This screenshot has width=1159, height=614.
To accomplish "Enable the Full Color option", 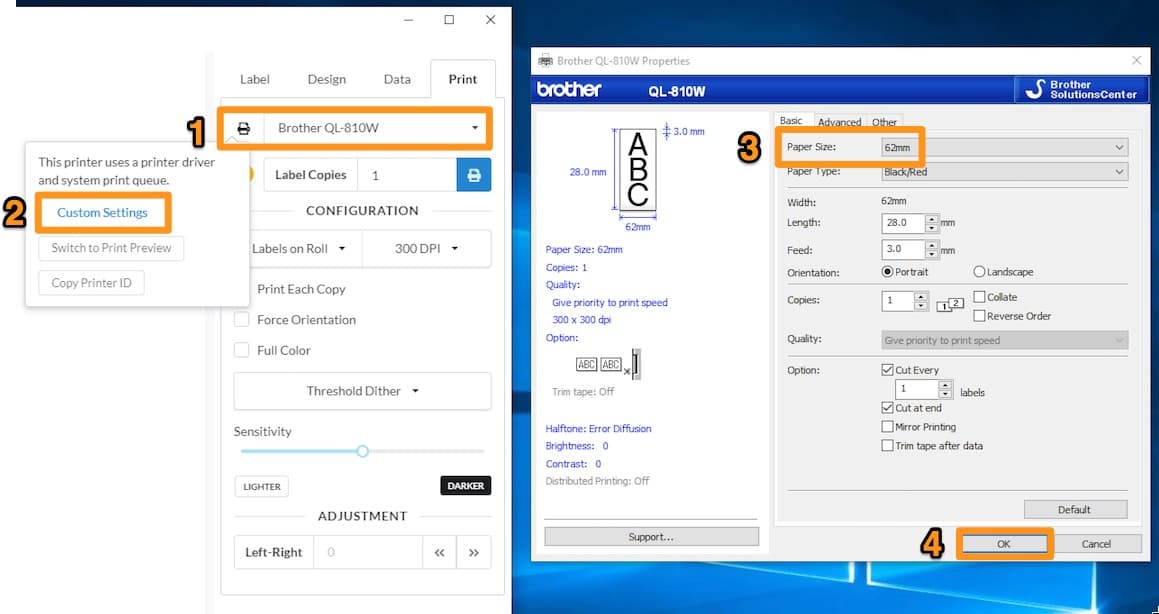I will click(239, 350).
